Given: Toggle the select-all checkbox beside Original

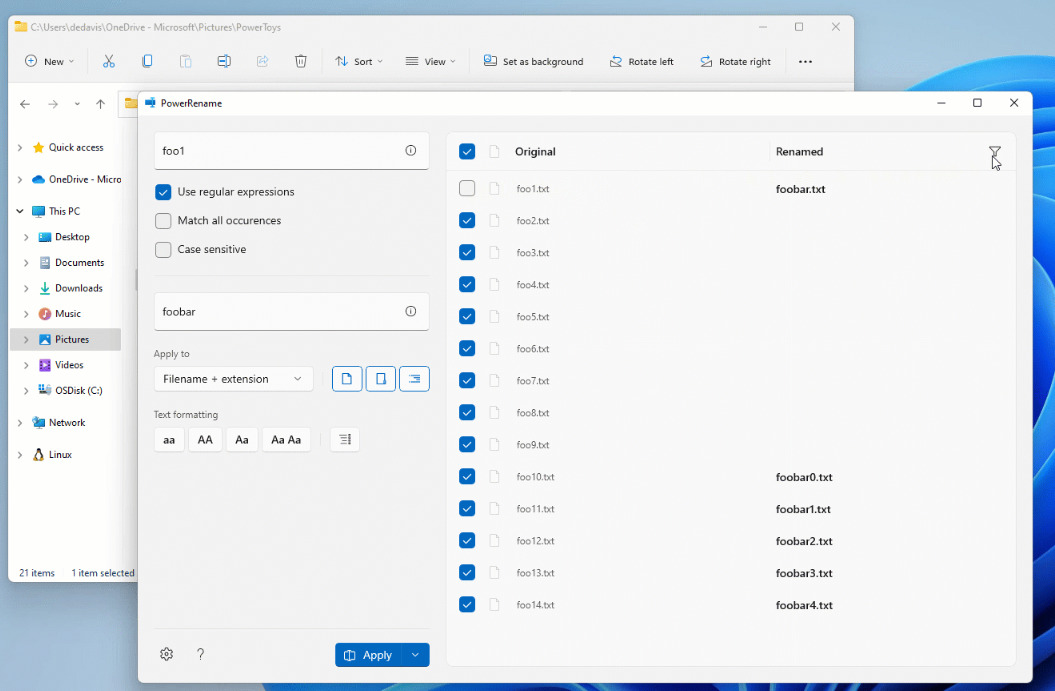Looking at the screenshot, I should coord(467,151).
